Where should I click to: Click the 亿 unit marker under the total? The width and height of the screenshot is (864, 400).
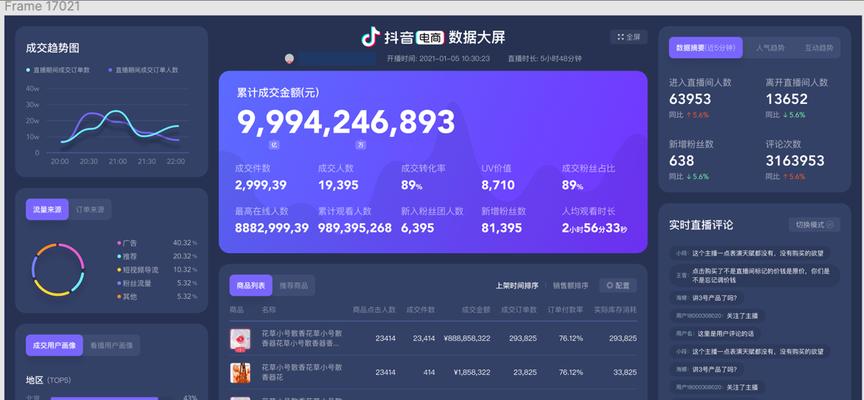(x=274, y=145)
